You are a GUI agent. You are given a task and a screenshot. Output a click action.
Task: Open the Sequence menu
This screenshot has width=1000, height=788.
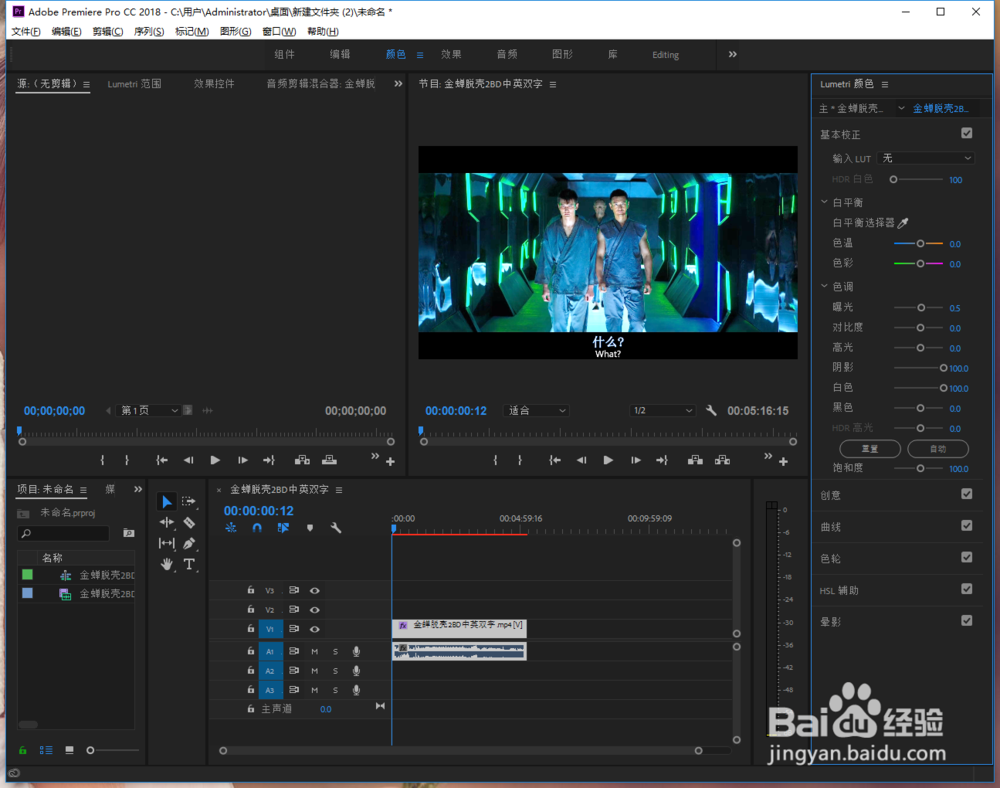[149, 31]
